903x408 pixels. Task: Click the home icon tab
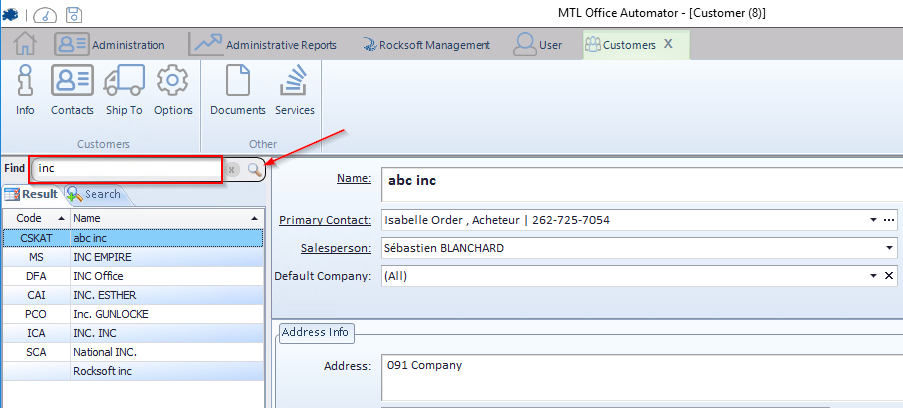(x=25, y=45)
